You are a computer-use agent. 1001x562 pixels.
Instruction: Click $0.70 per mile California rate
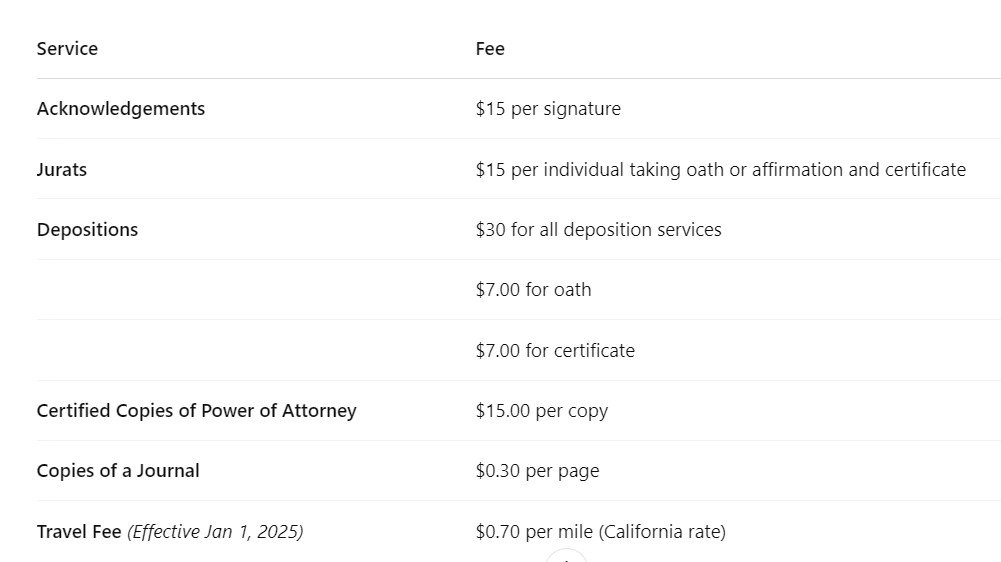tap(600, 532)
